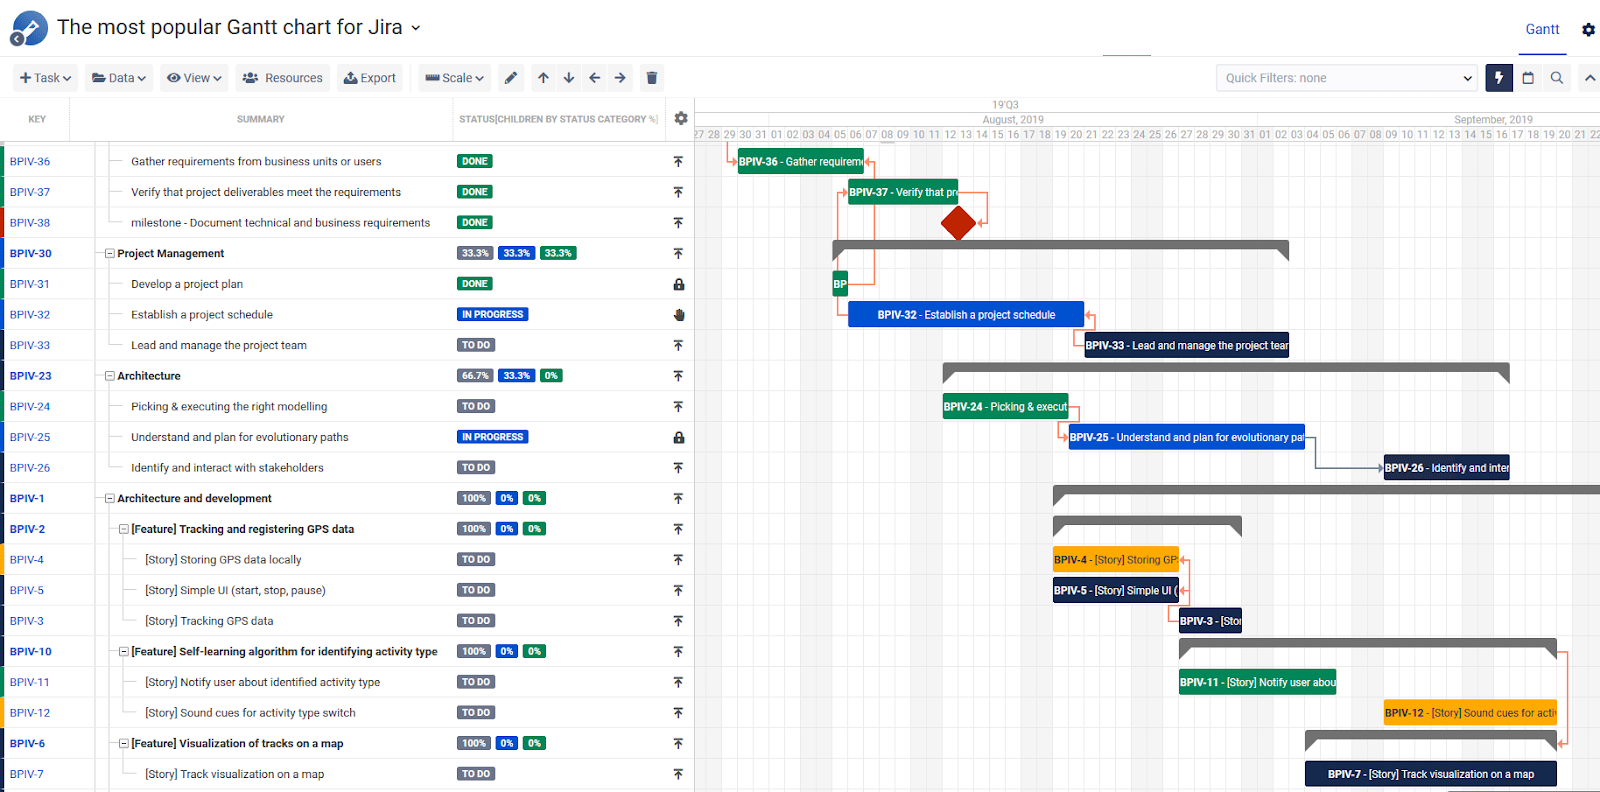Switch to the Gantt tab
Image resolution: width=1600 pixels, height=792 pixels.
[1542, 30]
